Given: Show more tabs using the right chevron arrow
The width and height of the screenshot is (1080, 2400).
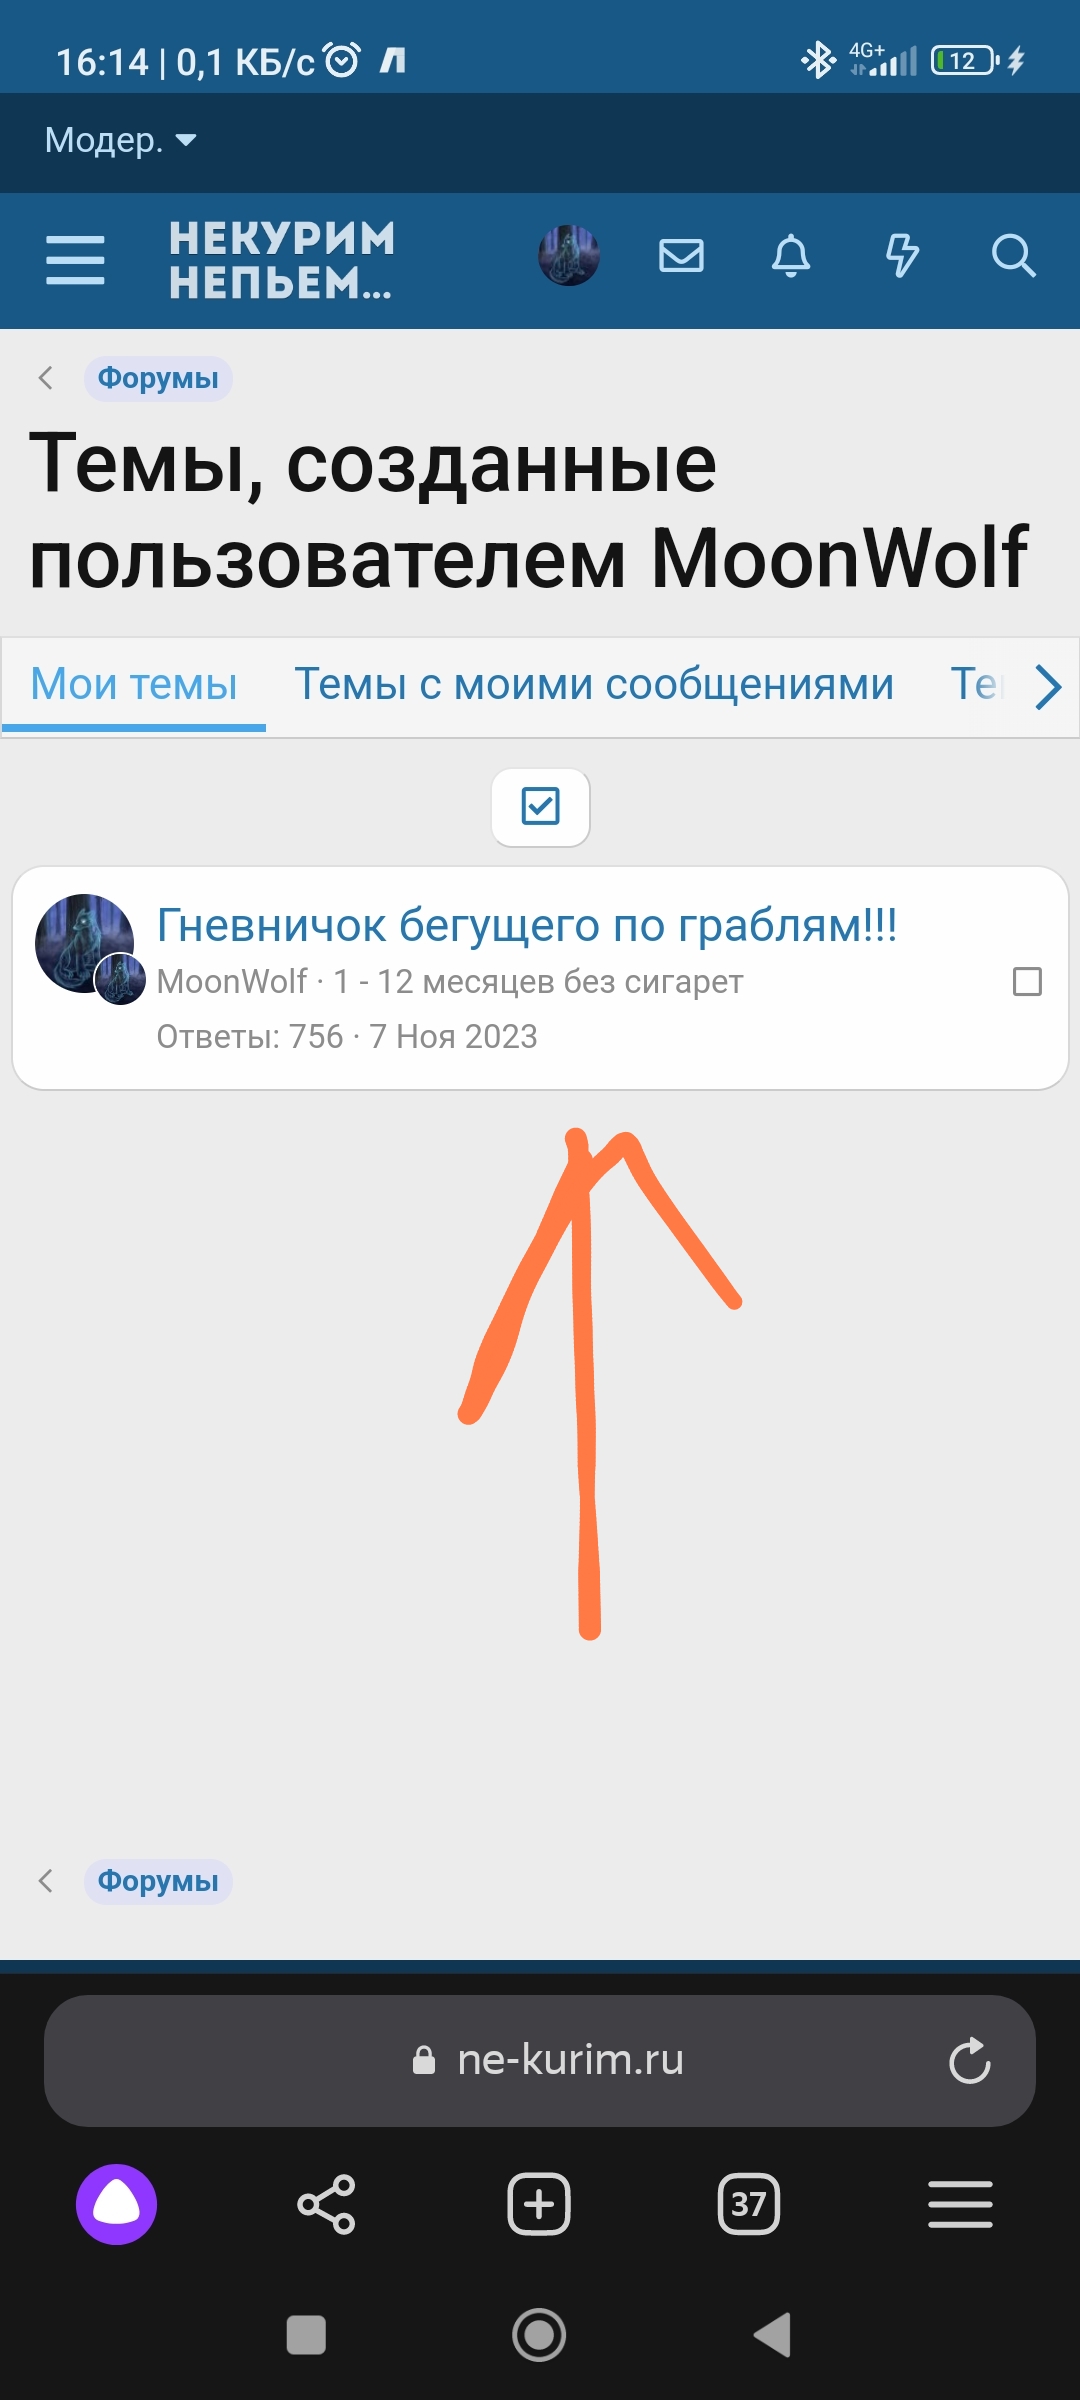Looking at the screenshot, I should tap(1047, 687).
